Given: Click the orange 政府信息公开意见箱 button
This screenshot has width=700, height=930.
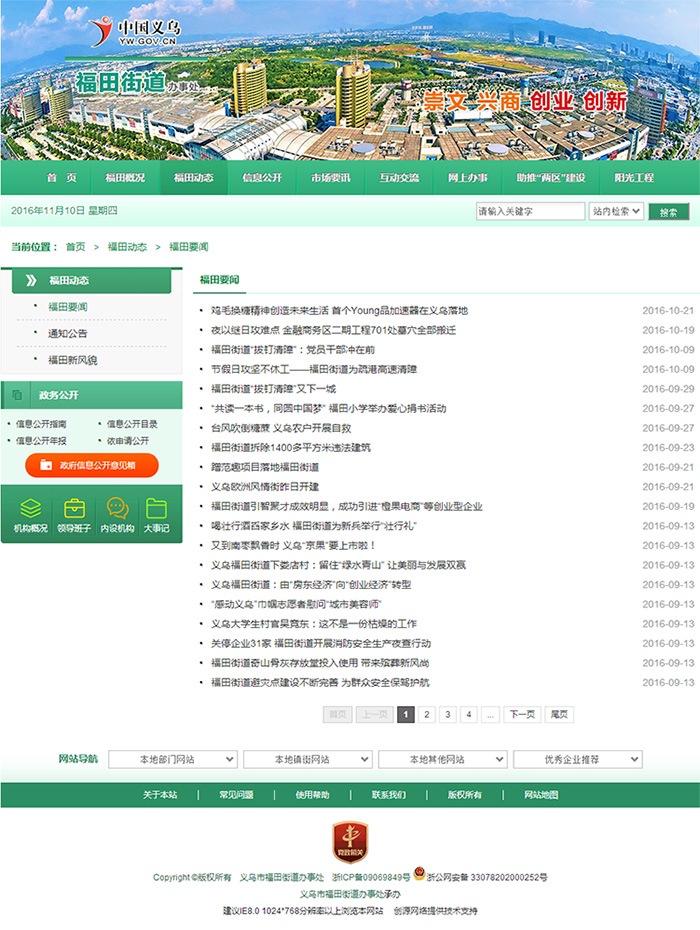Looking at the screenshot, I should (92, 465).
